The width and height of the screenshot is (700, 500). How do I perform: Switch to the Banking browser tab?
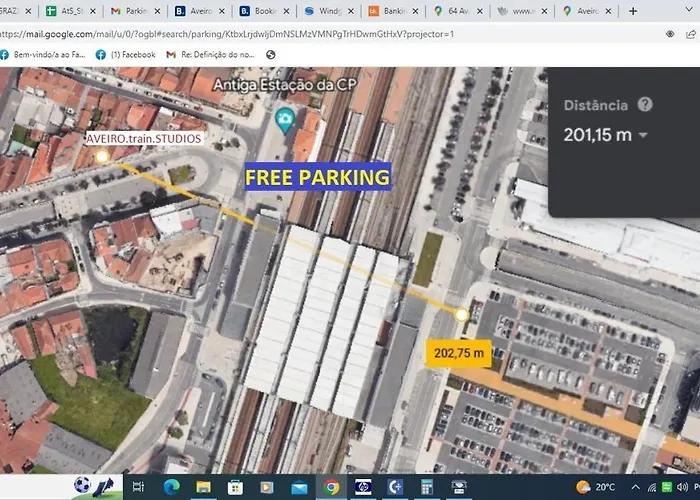tap(391, 11)
